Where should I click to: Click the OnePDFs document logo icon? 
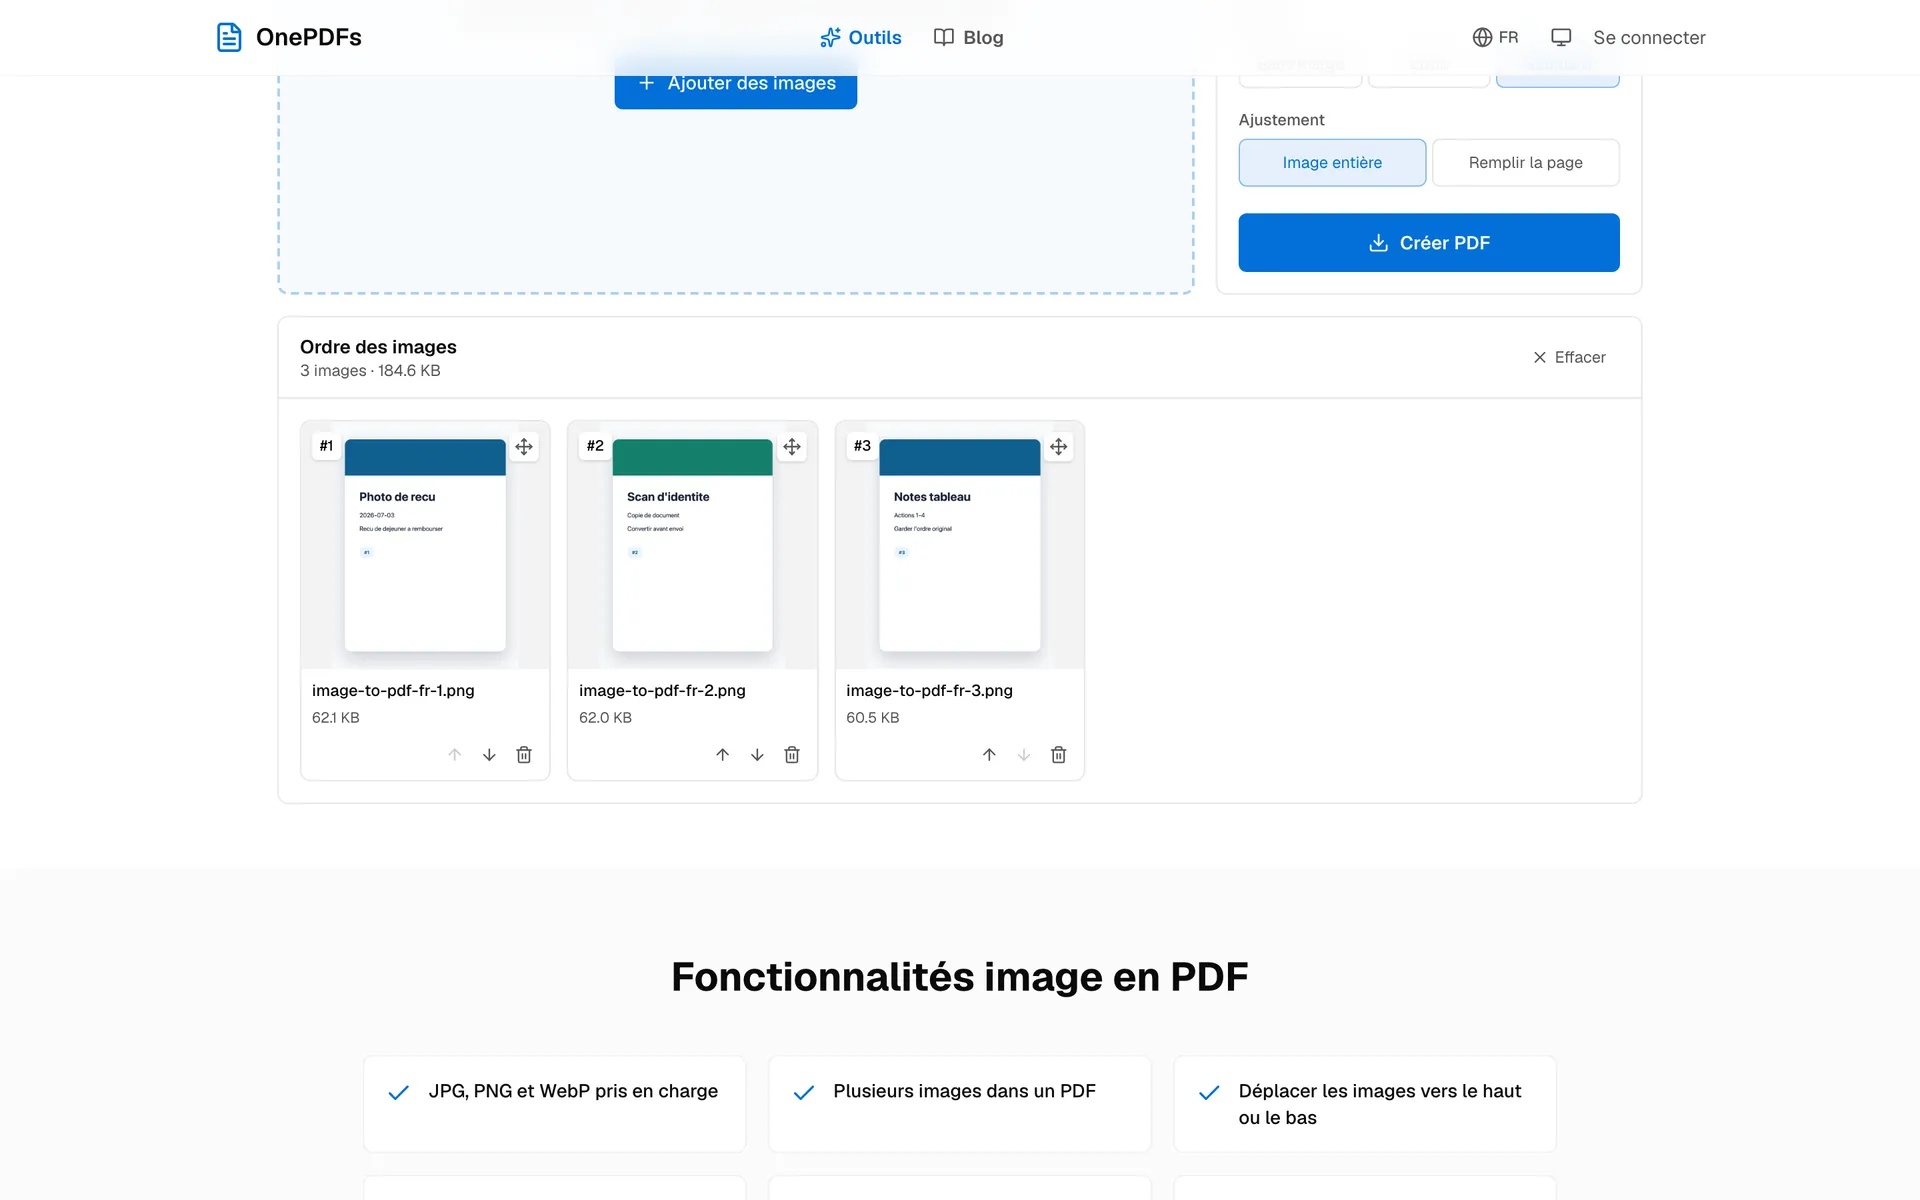point(229,37)
